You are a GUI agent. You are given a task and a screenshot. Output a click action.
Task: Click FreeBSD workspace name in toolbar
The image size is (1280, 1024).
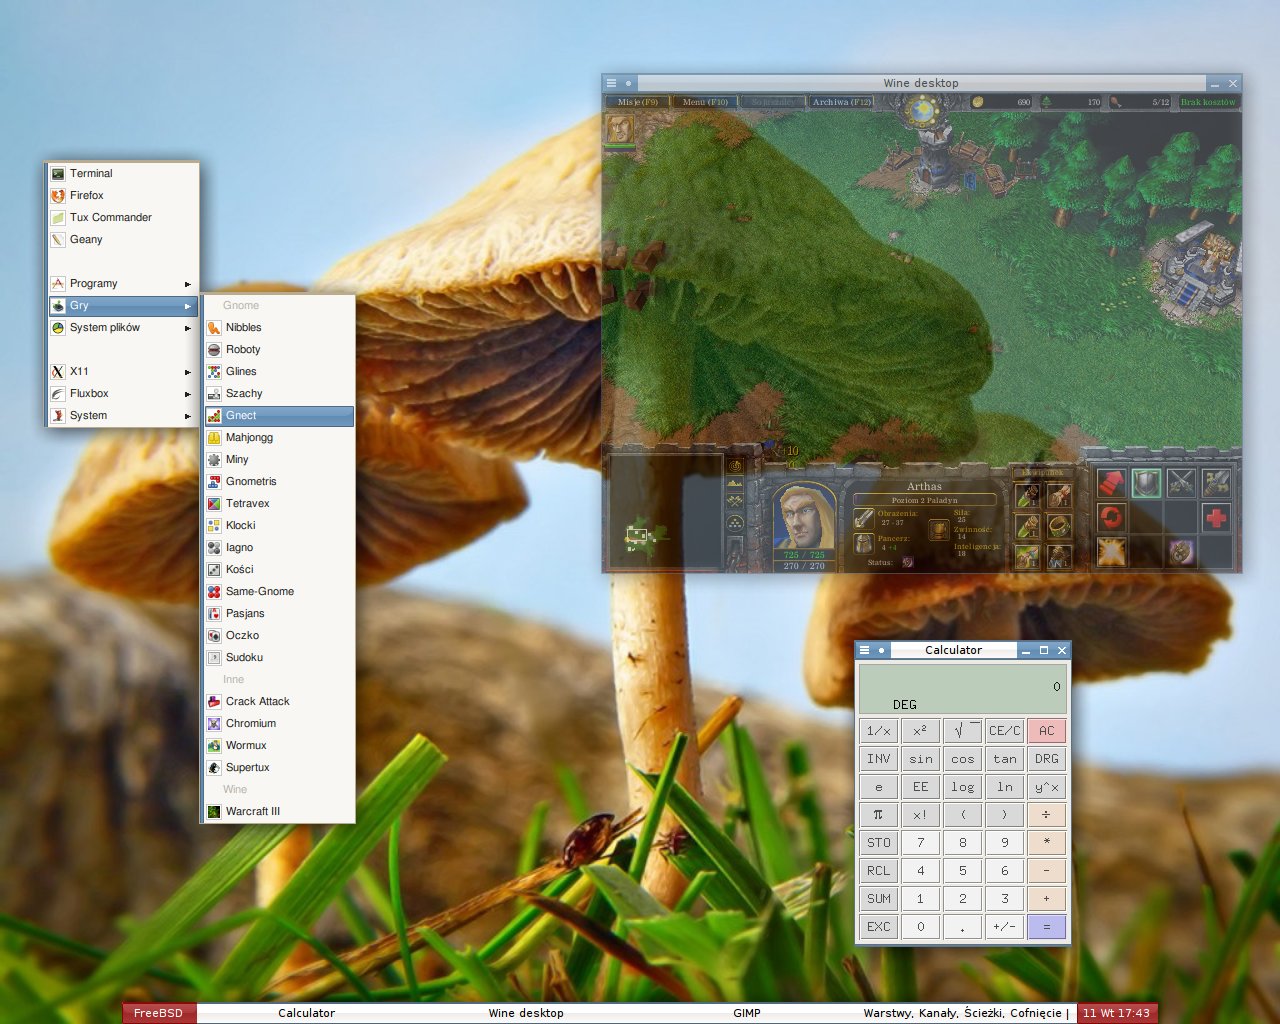point(158,1013)
